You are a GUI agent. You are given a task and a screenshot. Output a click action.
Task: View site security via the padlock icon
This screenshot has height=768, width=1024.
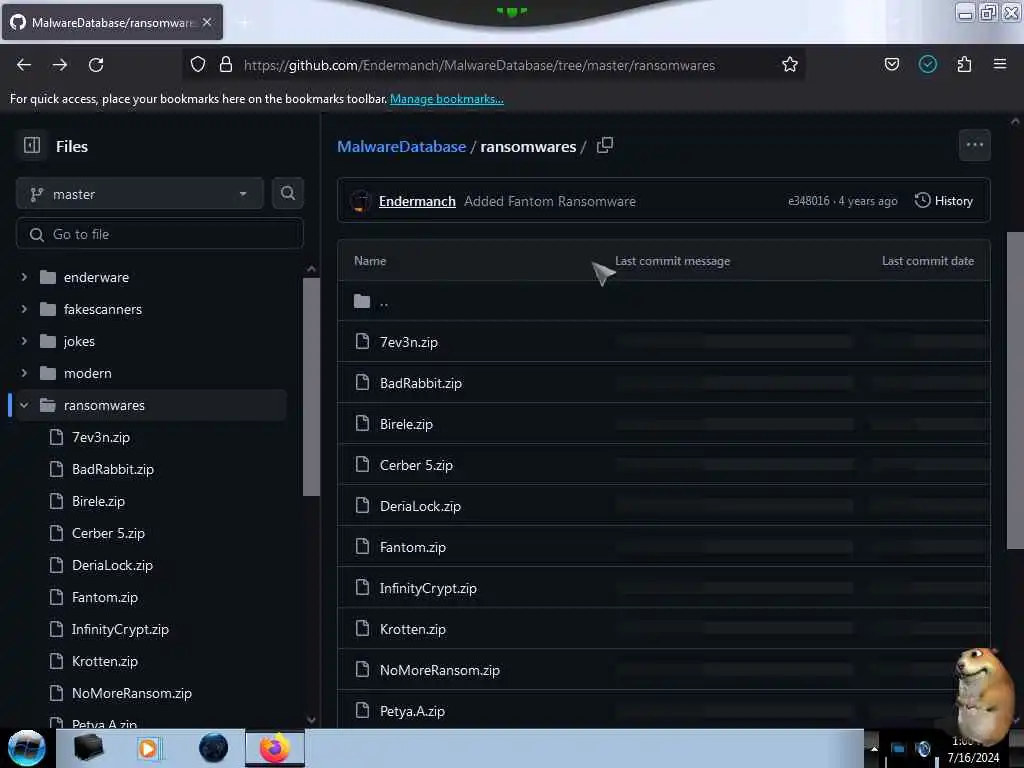(x=226, y=64)
